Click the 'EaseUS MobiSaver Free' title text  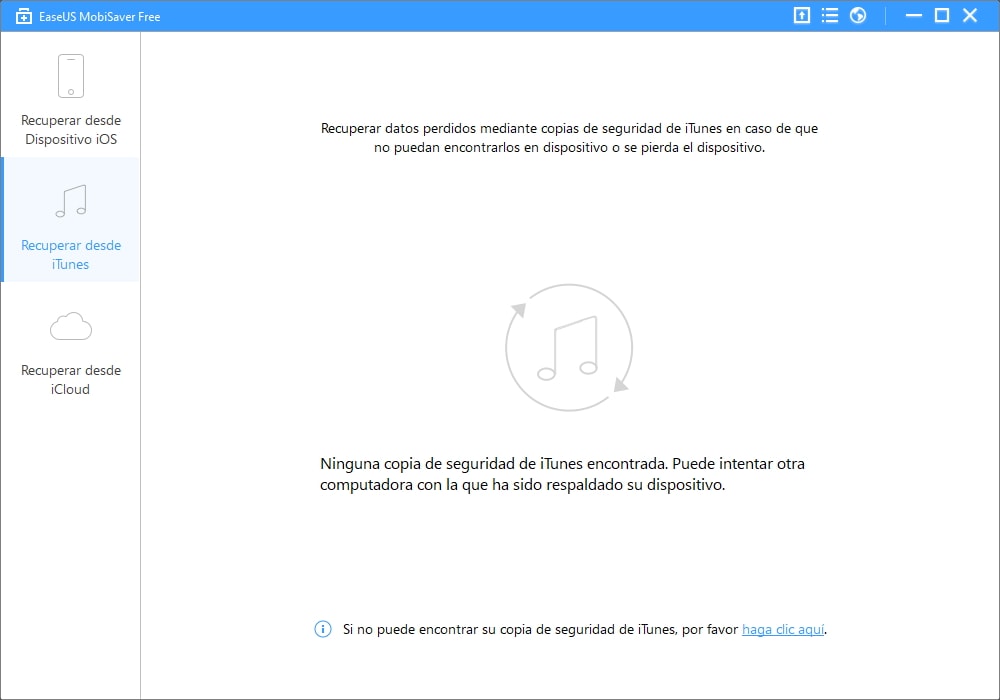coord(99,17)
